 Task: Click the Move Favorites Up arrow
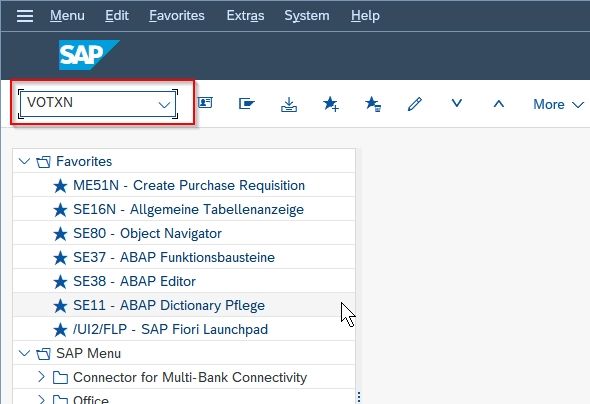coord(499,103)
